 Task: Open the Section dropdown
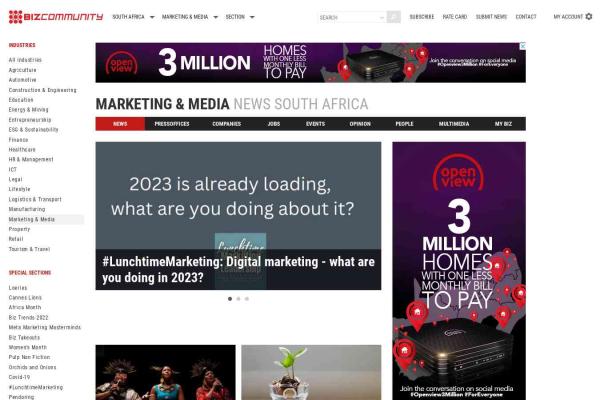[x=240, y=17]
